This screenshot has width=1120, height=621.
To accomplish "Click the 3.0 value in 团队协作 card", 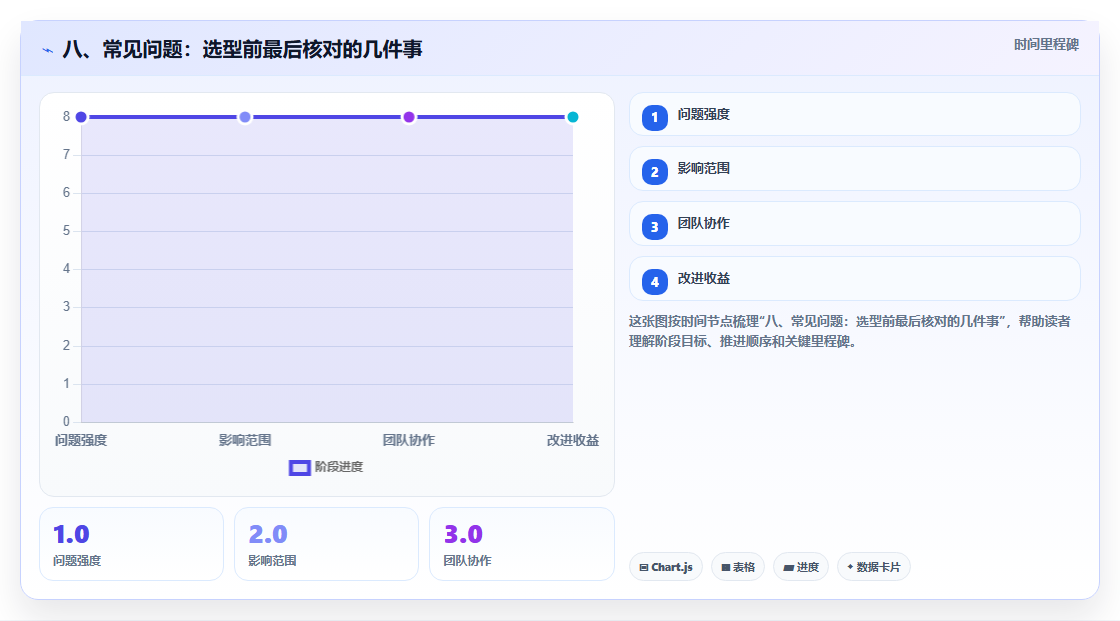I will (463, 535).
